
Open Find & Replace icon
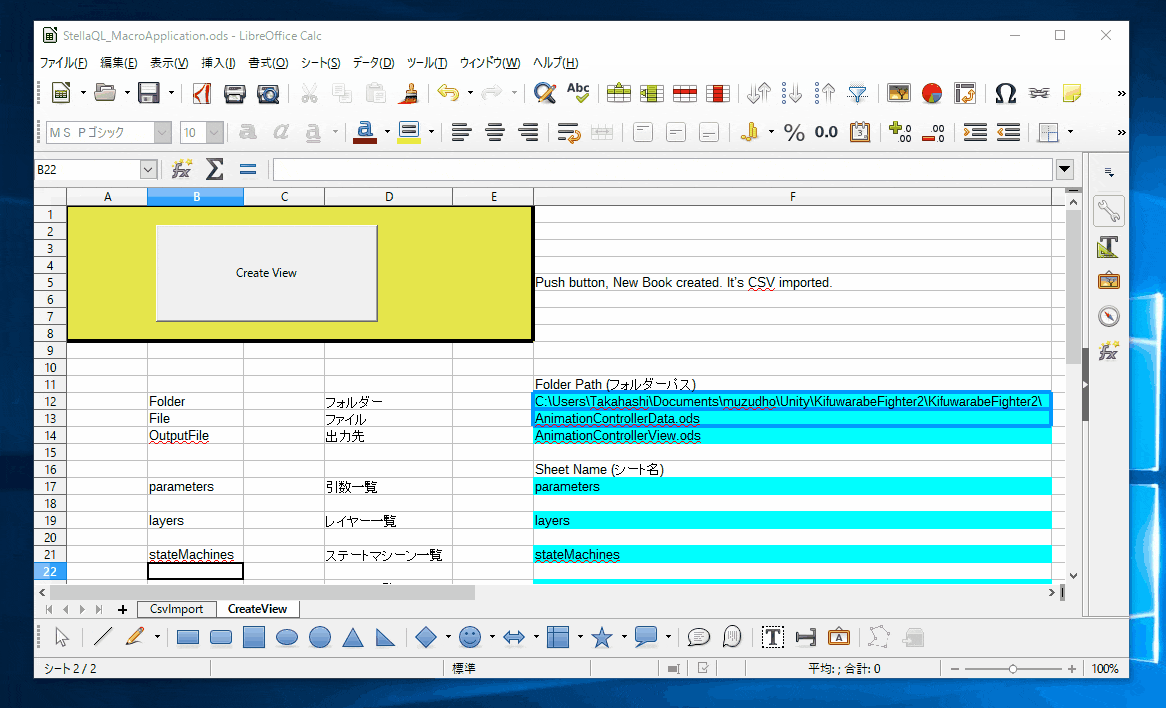point(545,93)
